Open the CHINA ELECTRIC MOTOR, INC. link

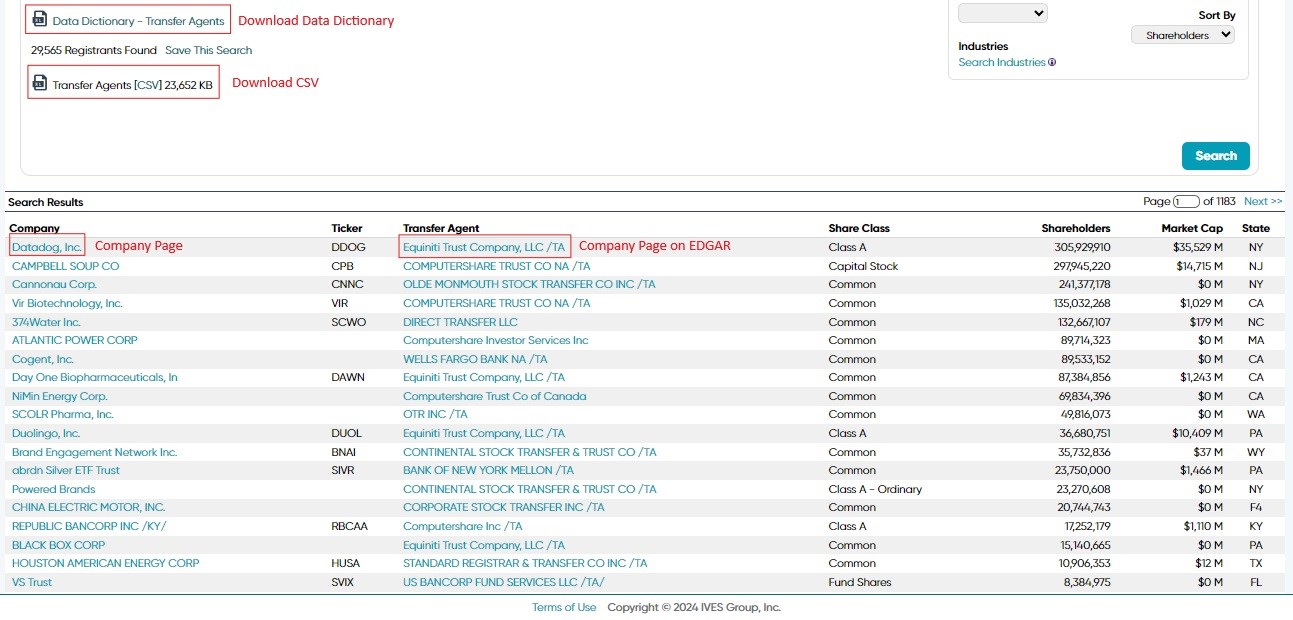(89, 507)
